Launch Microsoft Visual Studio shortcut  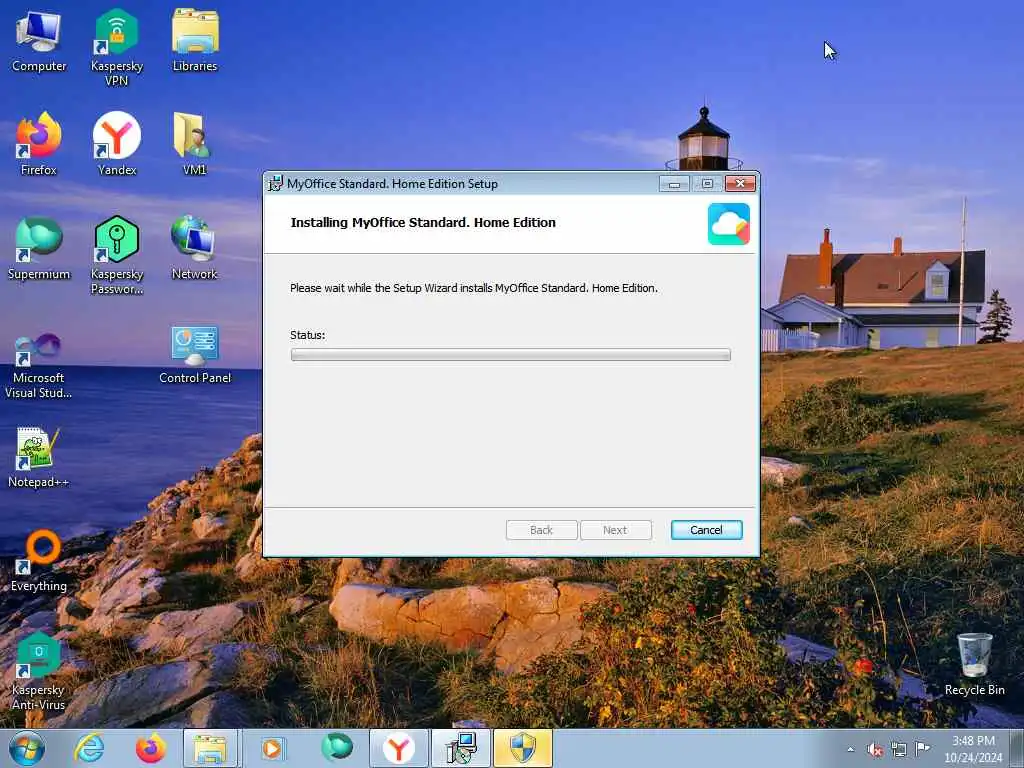pos(39,366)
